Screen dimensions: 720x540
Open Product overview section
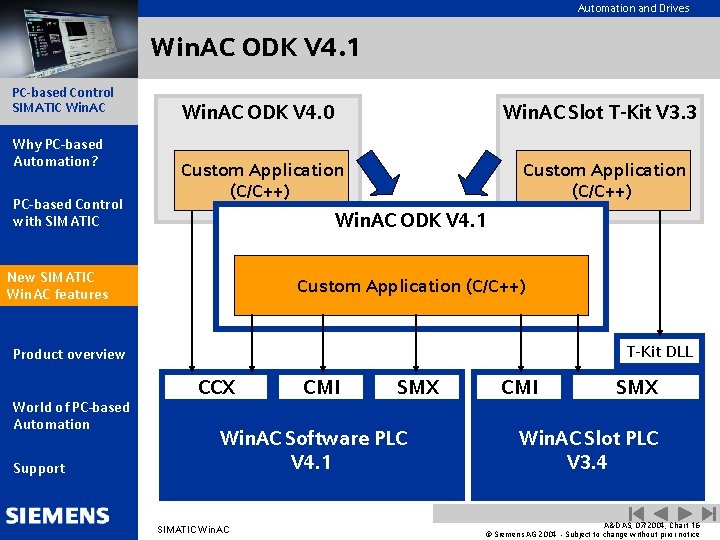coord(69,354)
